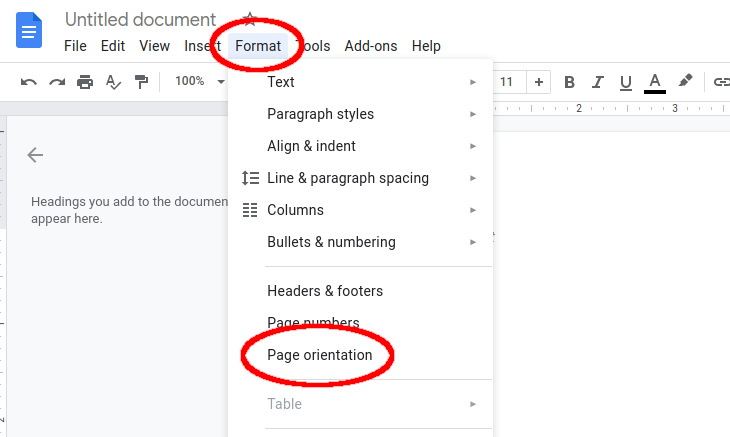Choose Headers & footers option

325,291
